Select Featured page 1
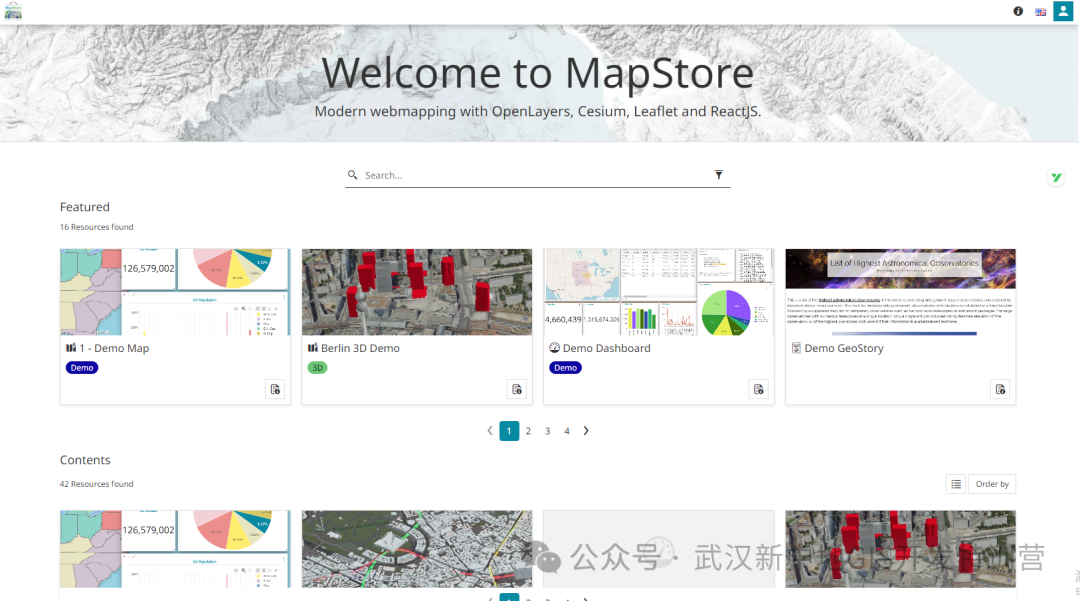1080x601 pixels. pyautogui.click(x=509, y=431)
